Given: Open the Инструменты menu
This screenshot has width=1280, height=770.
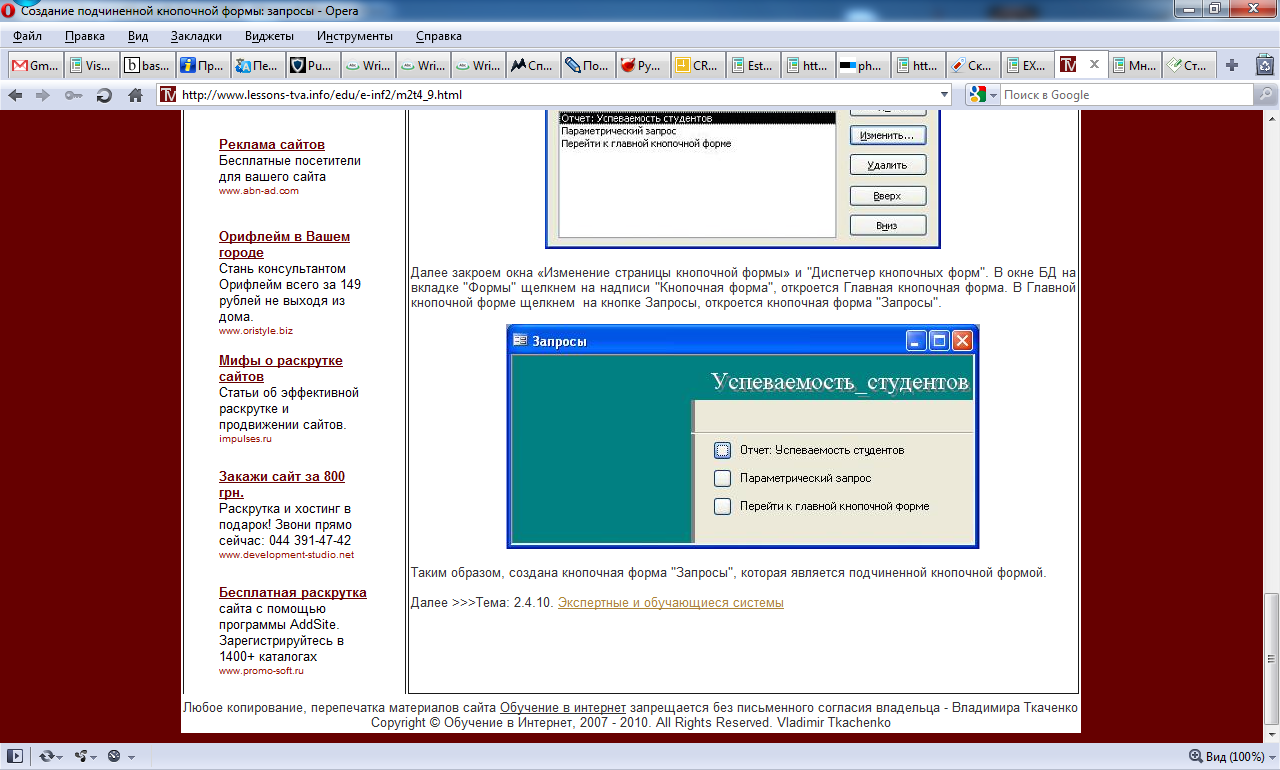Looking at the screenshot, I should click(355, 36).
